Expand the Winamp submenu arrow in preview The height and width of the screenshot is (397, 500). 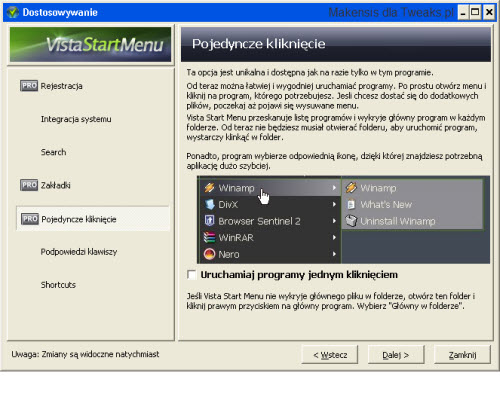tap(334, 188)
